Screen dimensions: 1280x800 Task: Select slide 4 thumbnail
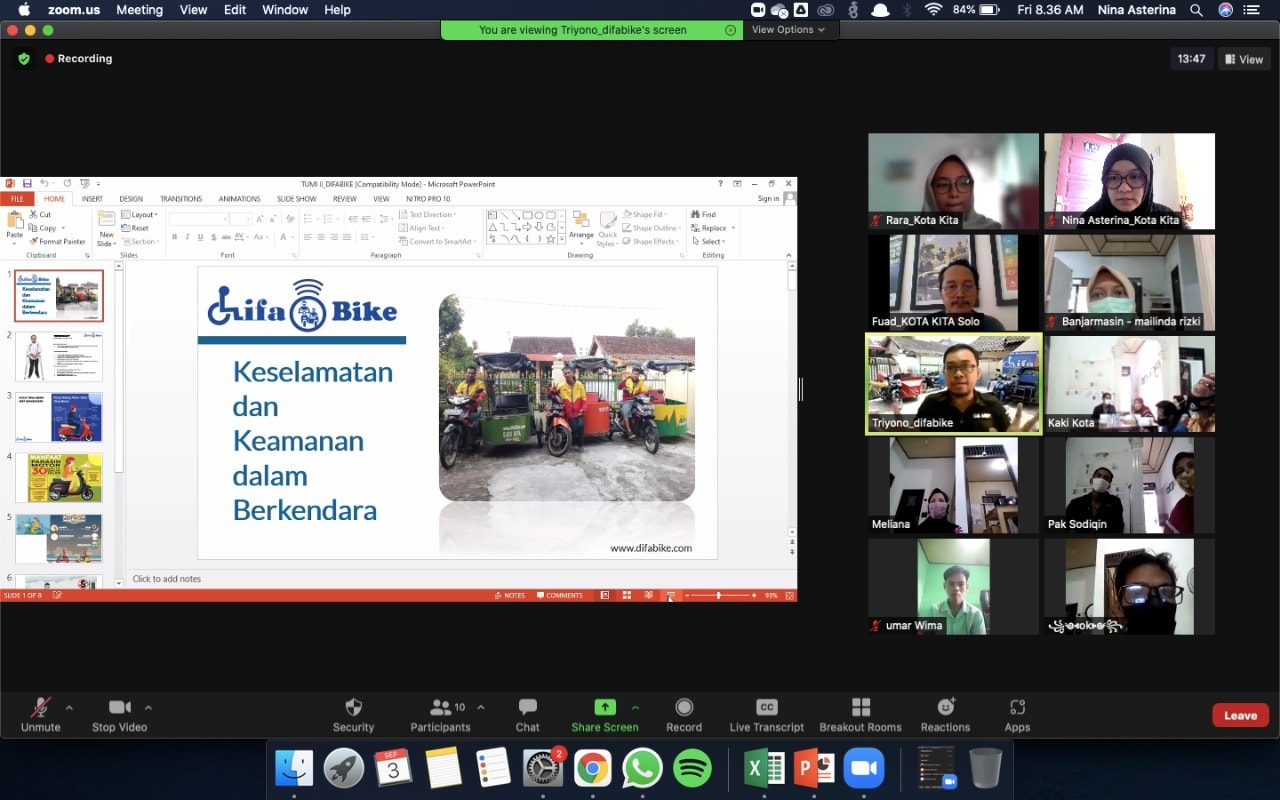click(59, 477)
